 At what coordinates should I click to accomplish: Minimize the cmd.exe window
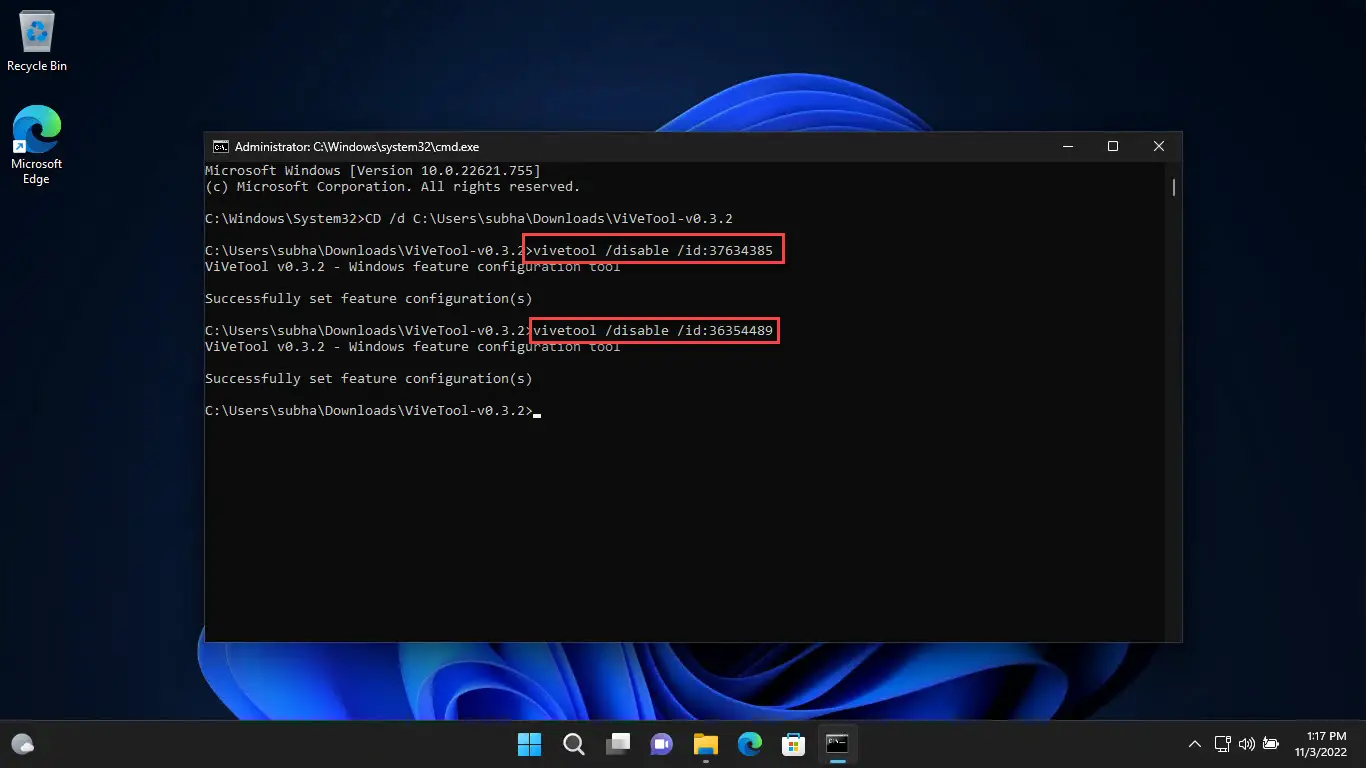point(1067,146)
